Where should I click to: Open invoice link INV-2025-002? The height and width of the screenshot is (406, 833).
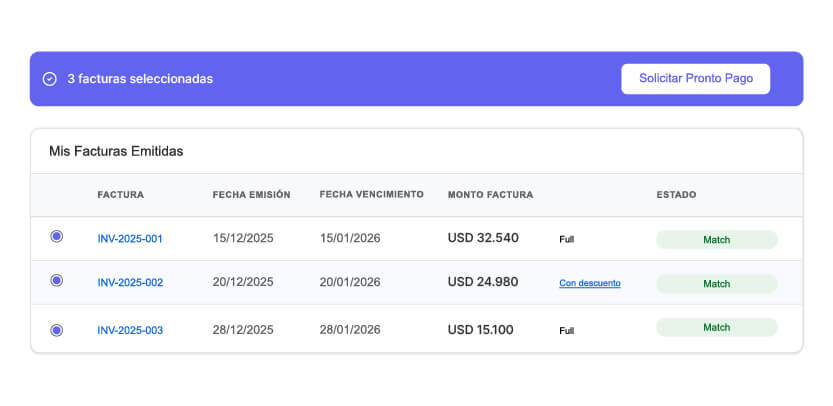[130, 283]
